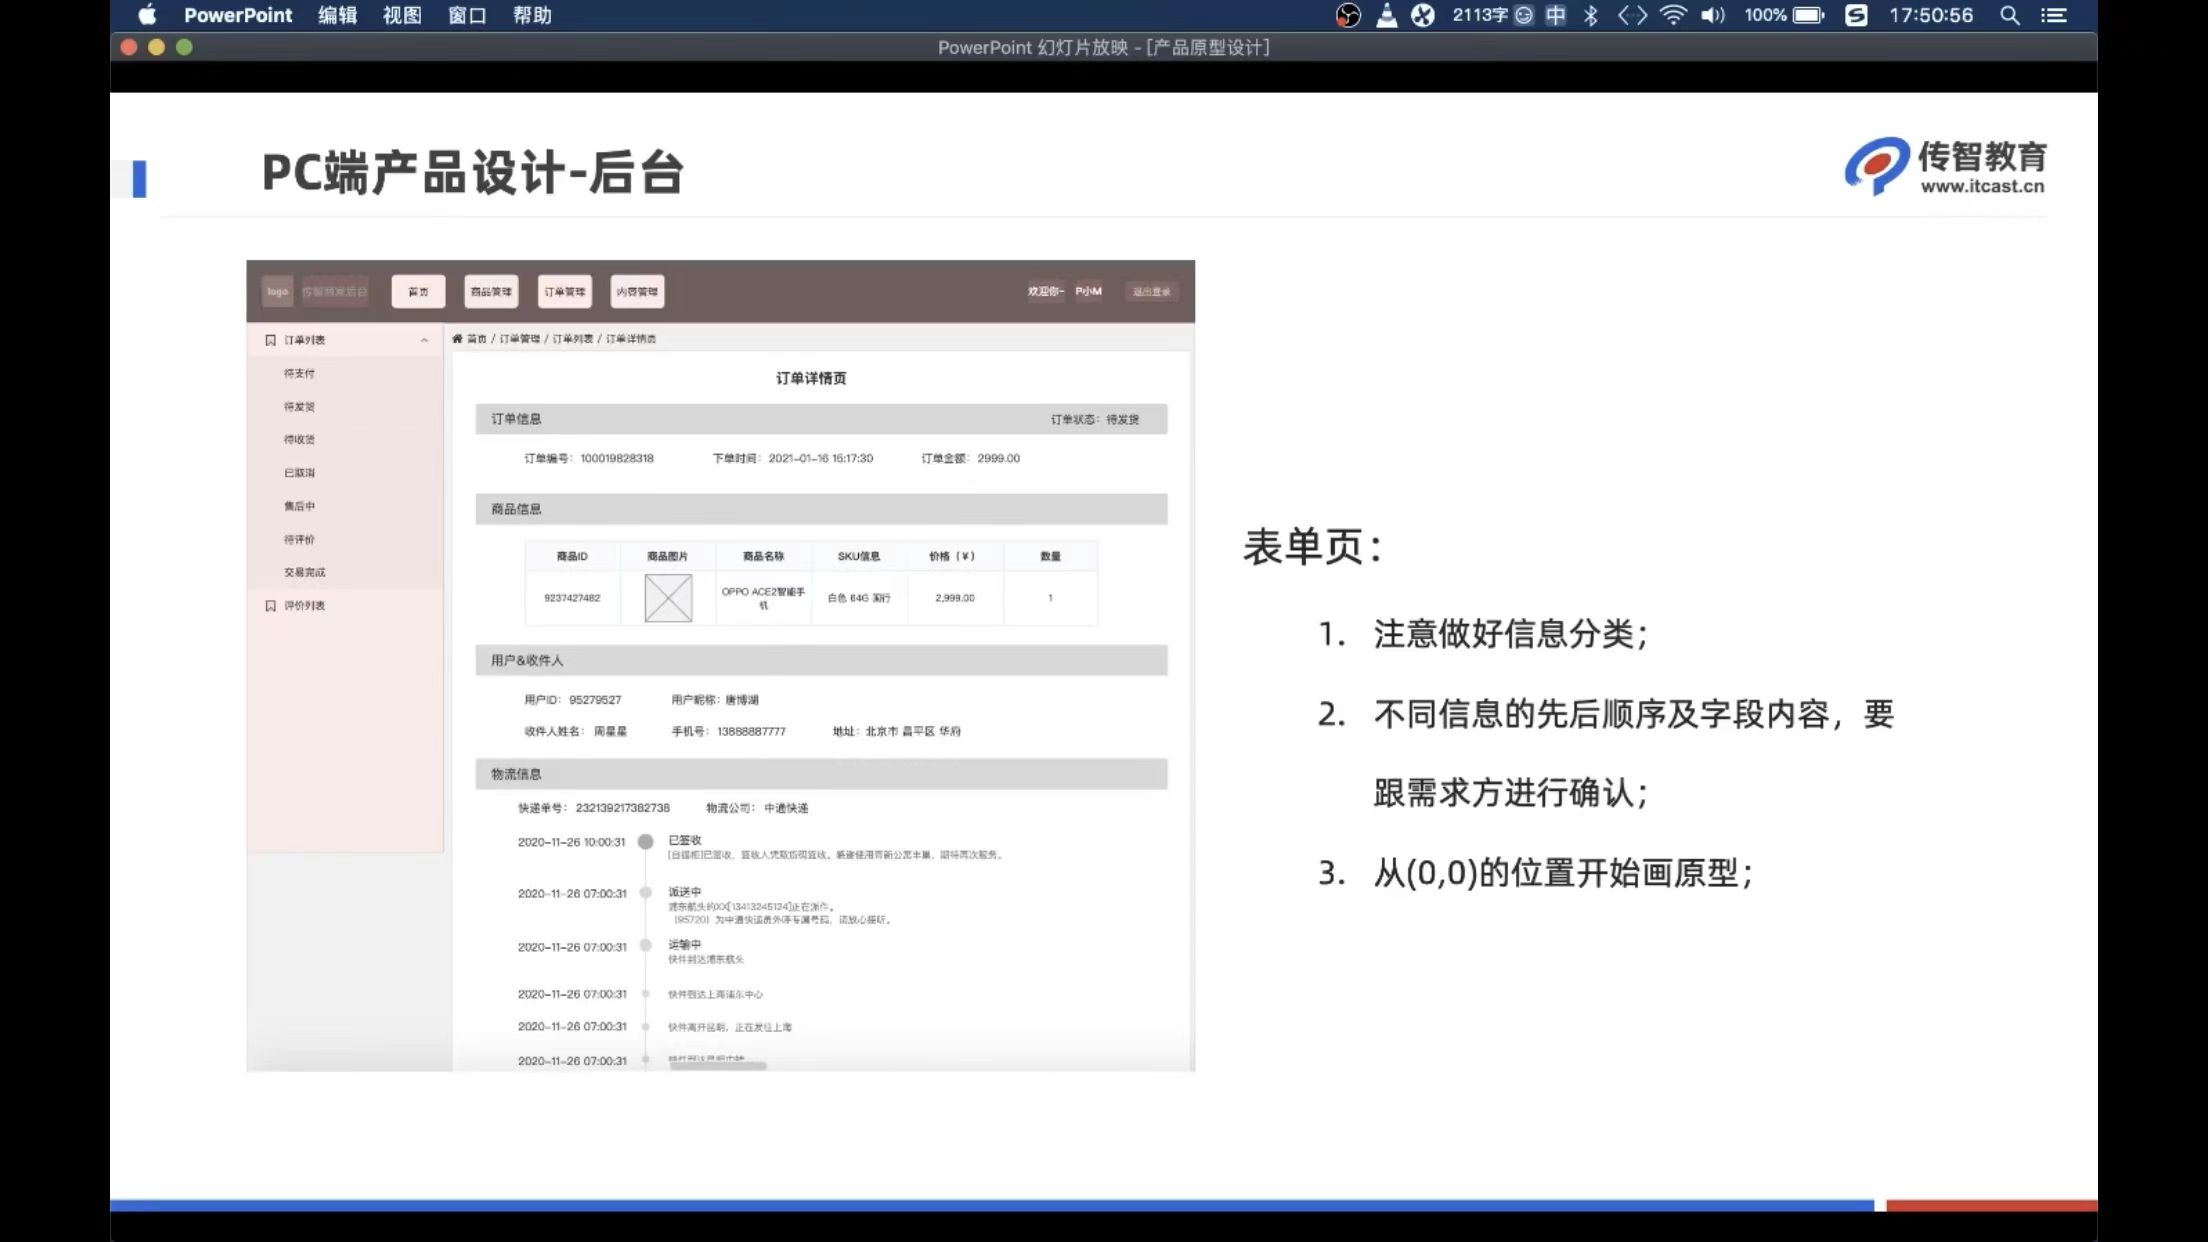Collapse the 订单列表 sidebar chevron

click(424, 340)
